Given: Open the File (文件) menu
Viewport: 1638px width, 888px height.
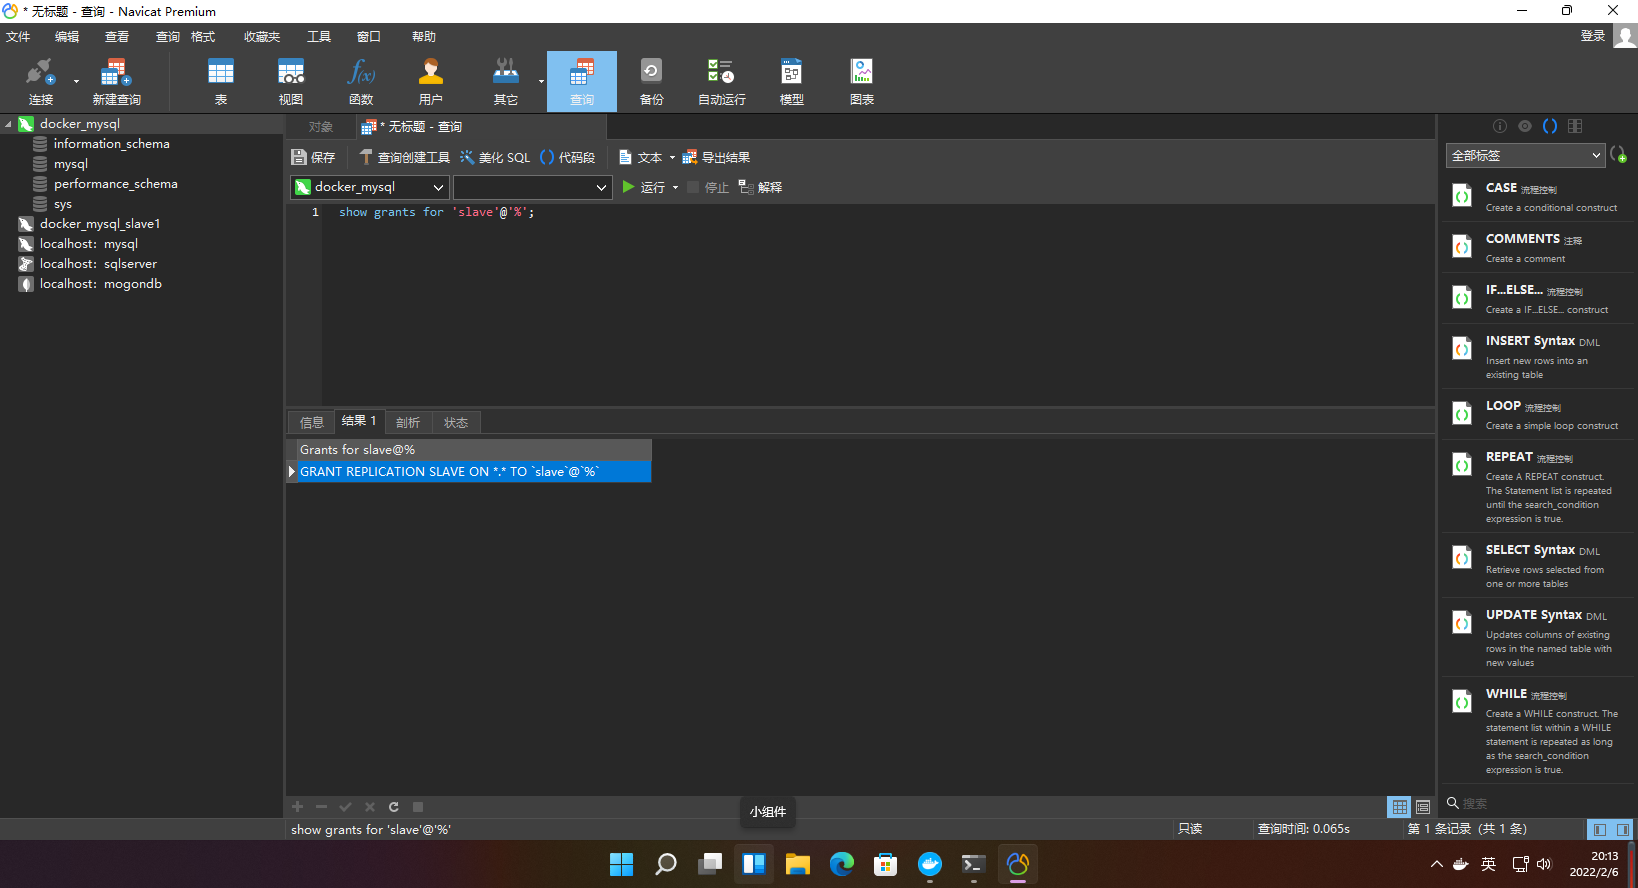Looking at the screenshot, I should [x=18, y=37].
